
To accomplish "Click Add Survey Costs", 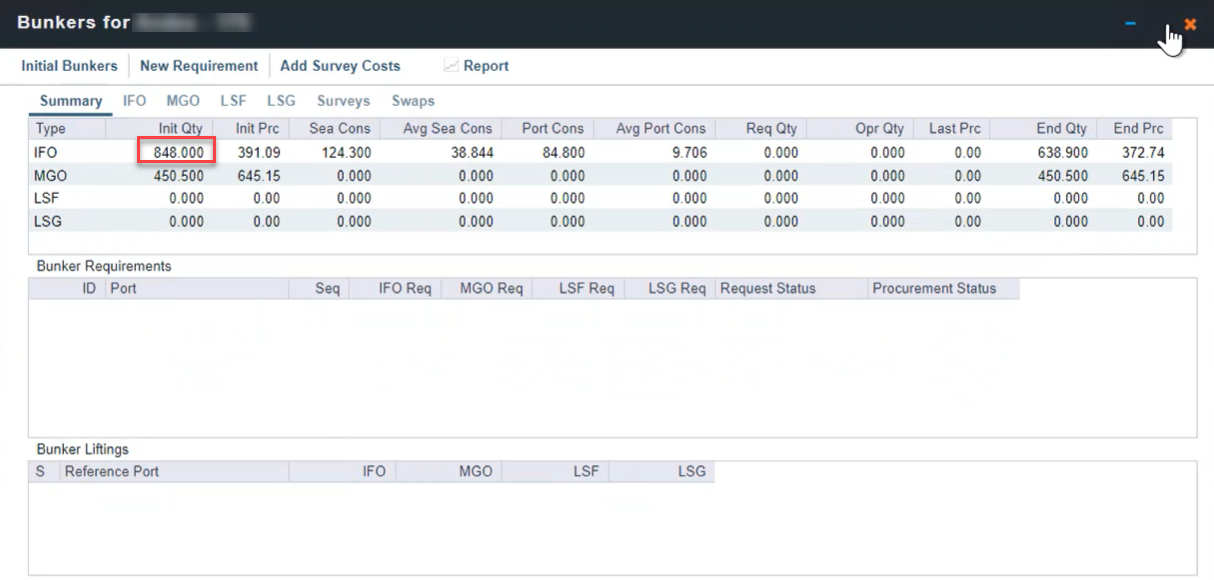I will click(340, 66).
